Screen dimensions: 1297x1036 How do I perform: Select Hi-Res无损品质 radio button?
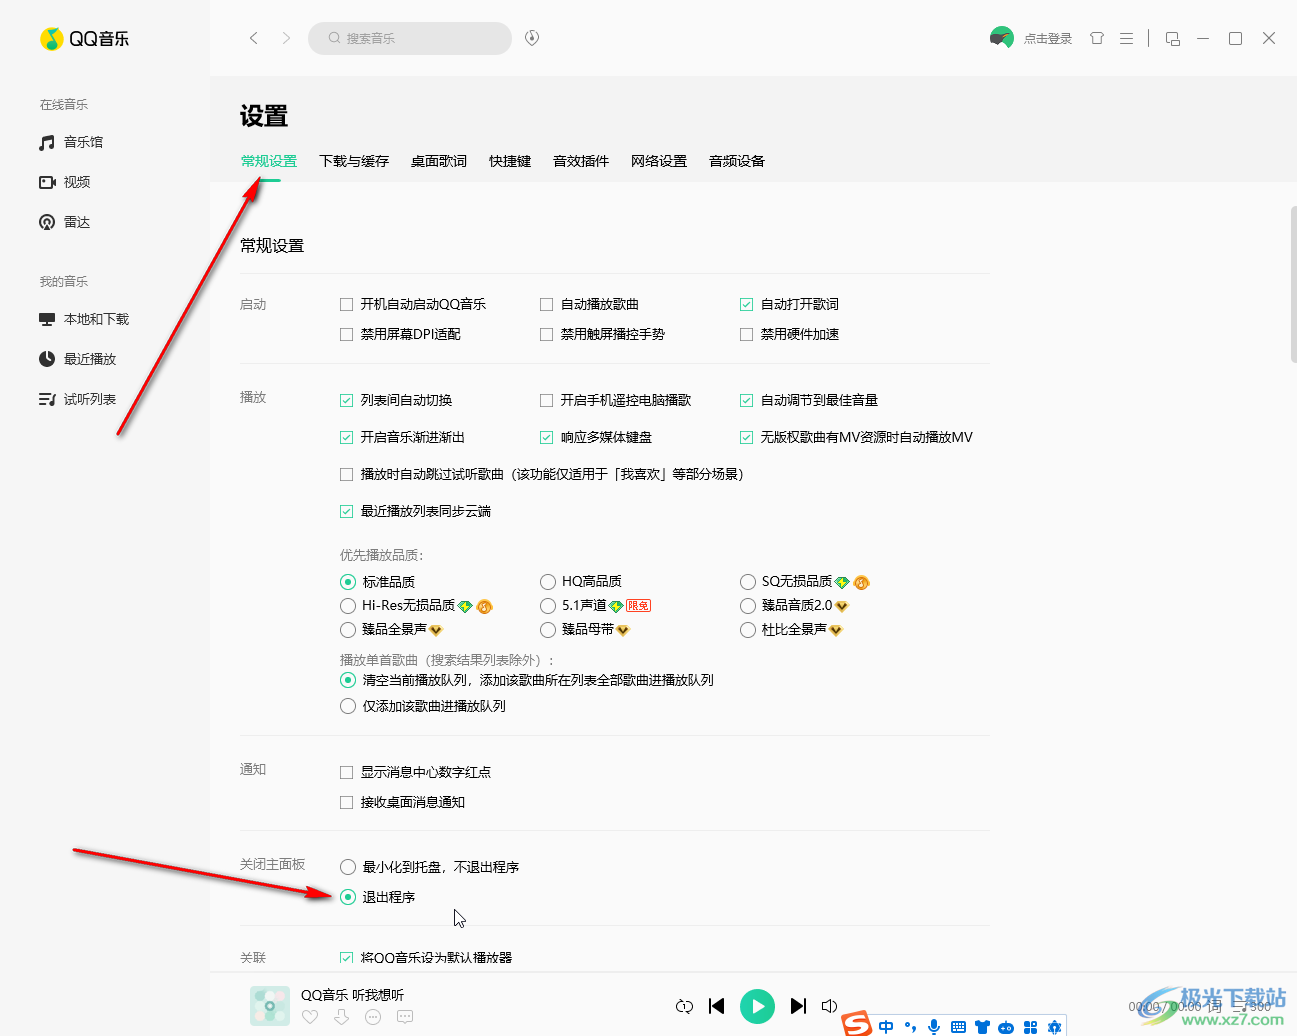(x=348, y=606)
